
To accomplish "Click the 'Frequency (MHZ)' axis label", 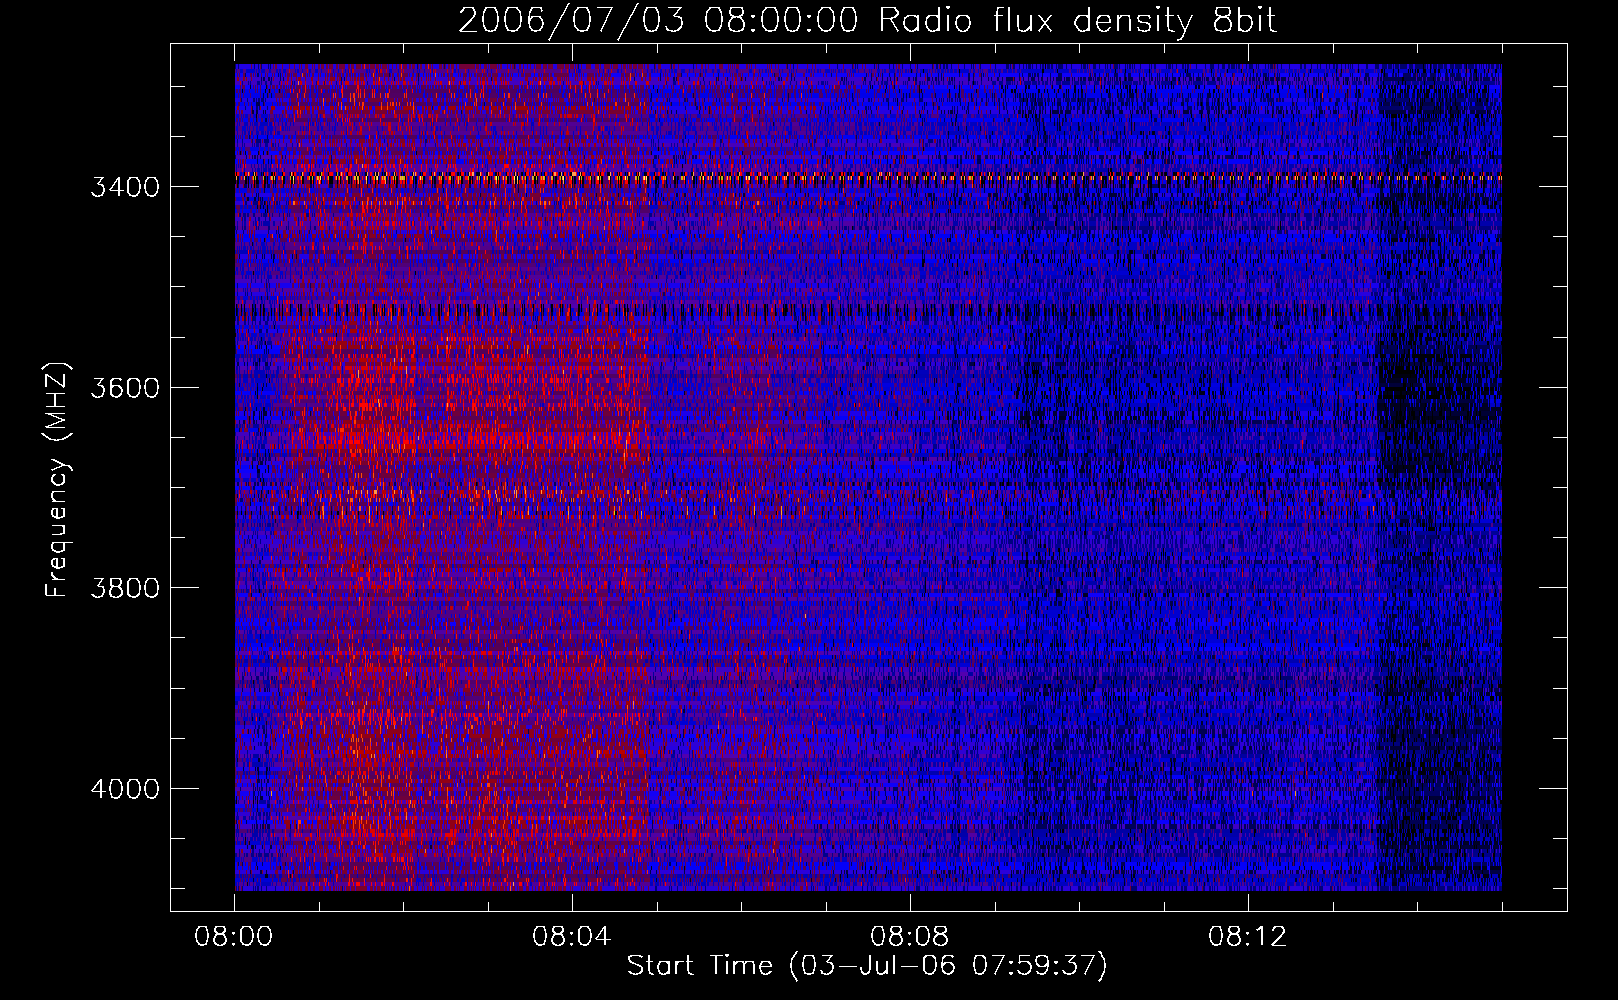I will pos(58,480).
